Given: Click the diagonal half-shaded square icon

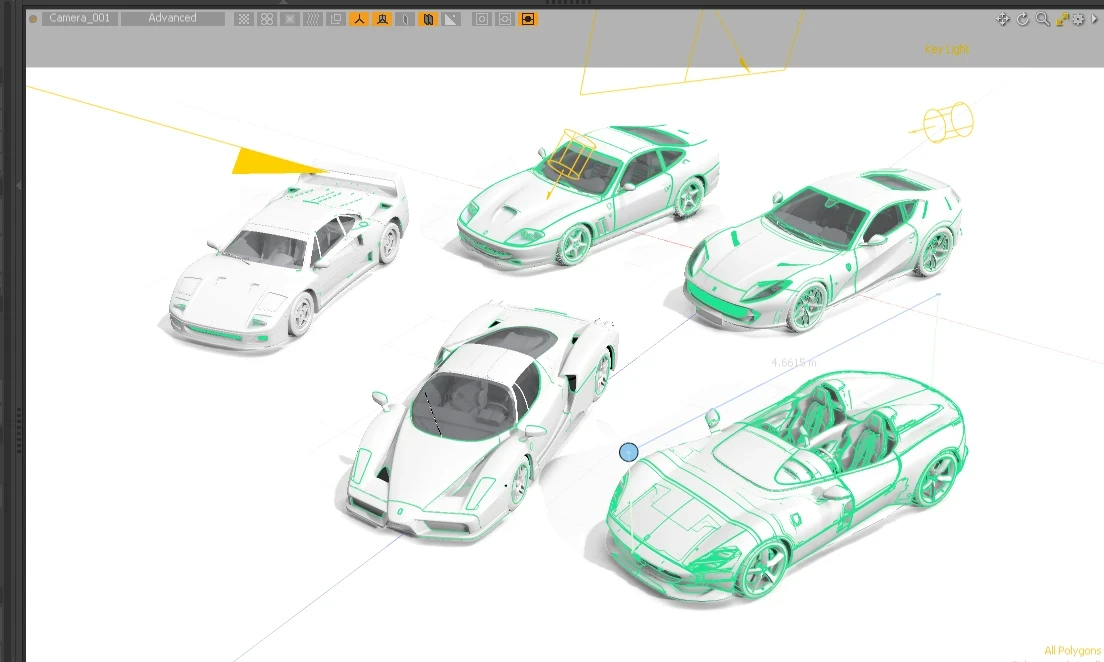Looking at the screenshot, I should (451, 19).
